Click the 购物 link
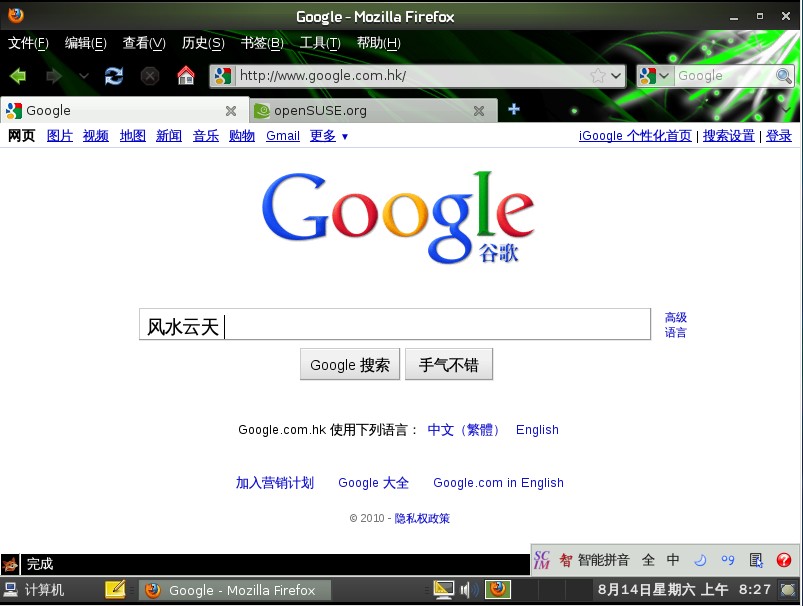 coord(242,136)
